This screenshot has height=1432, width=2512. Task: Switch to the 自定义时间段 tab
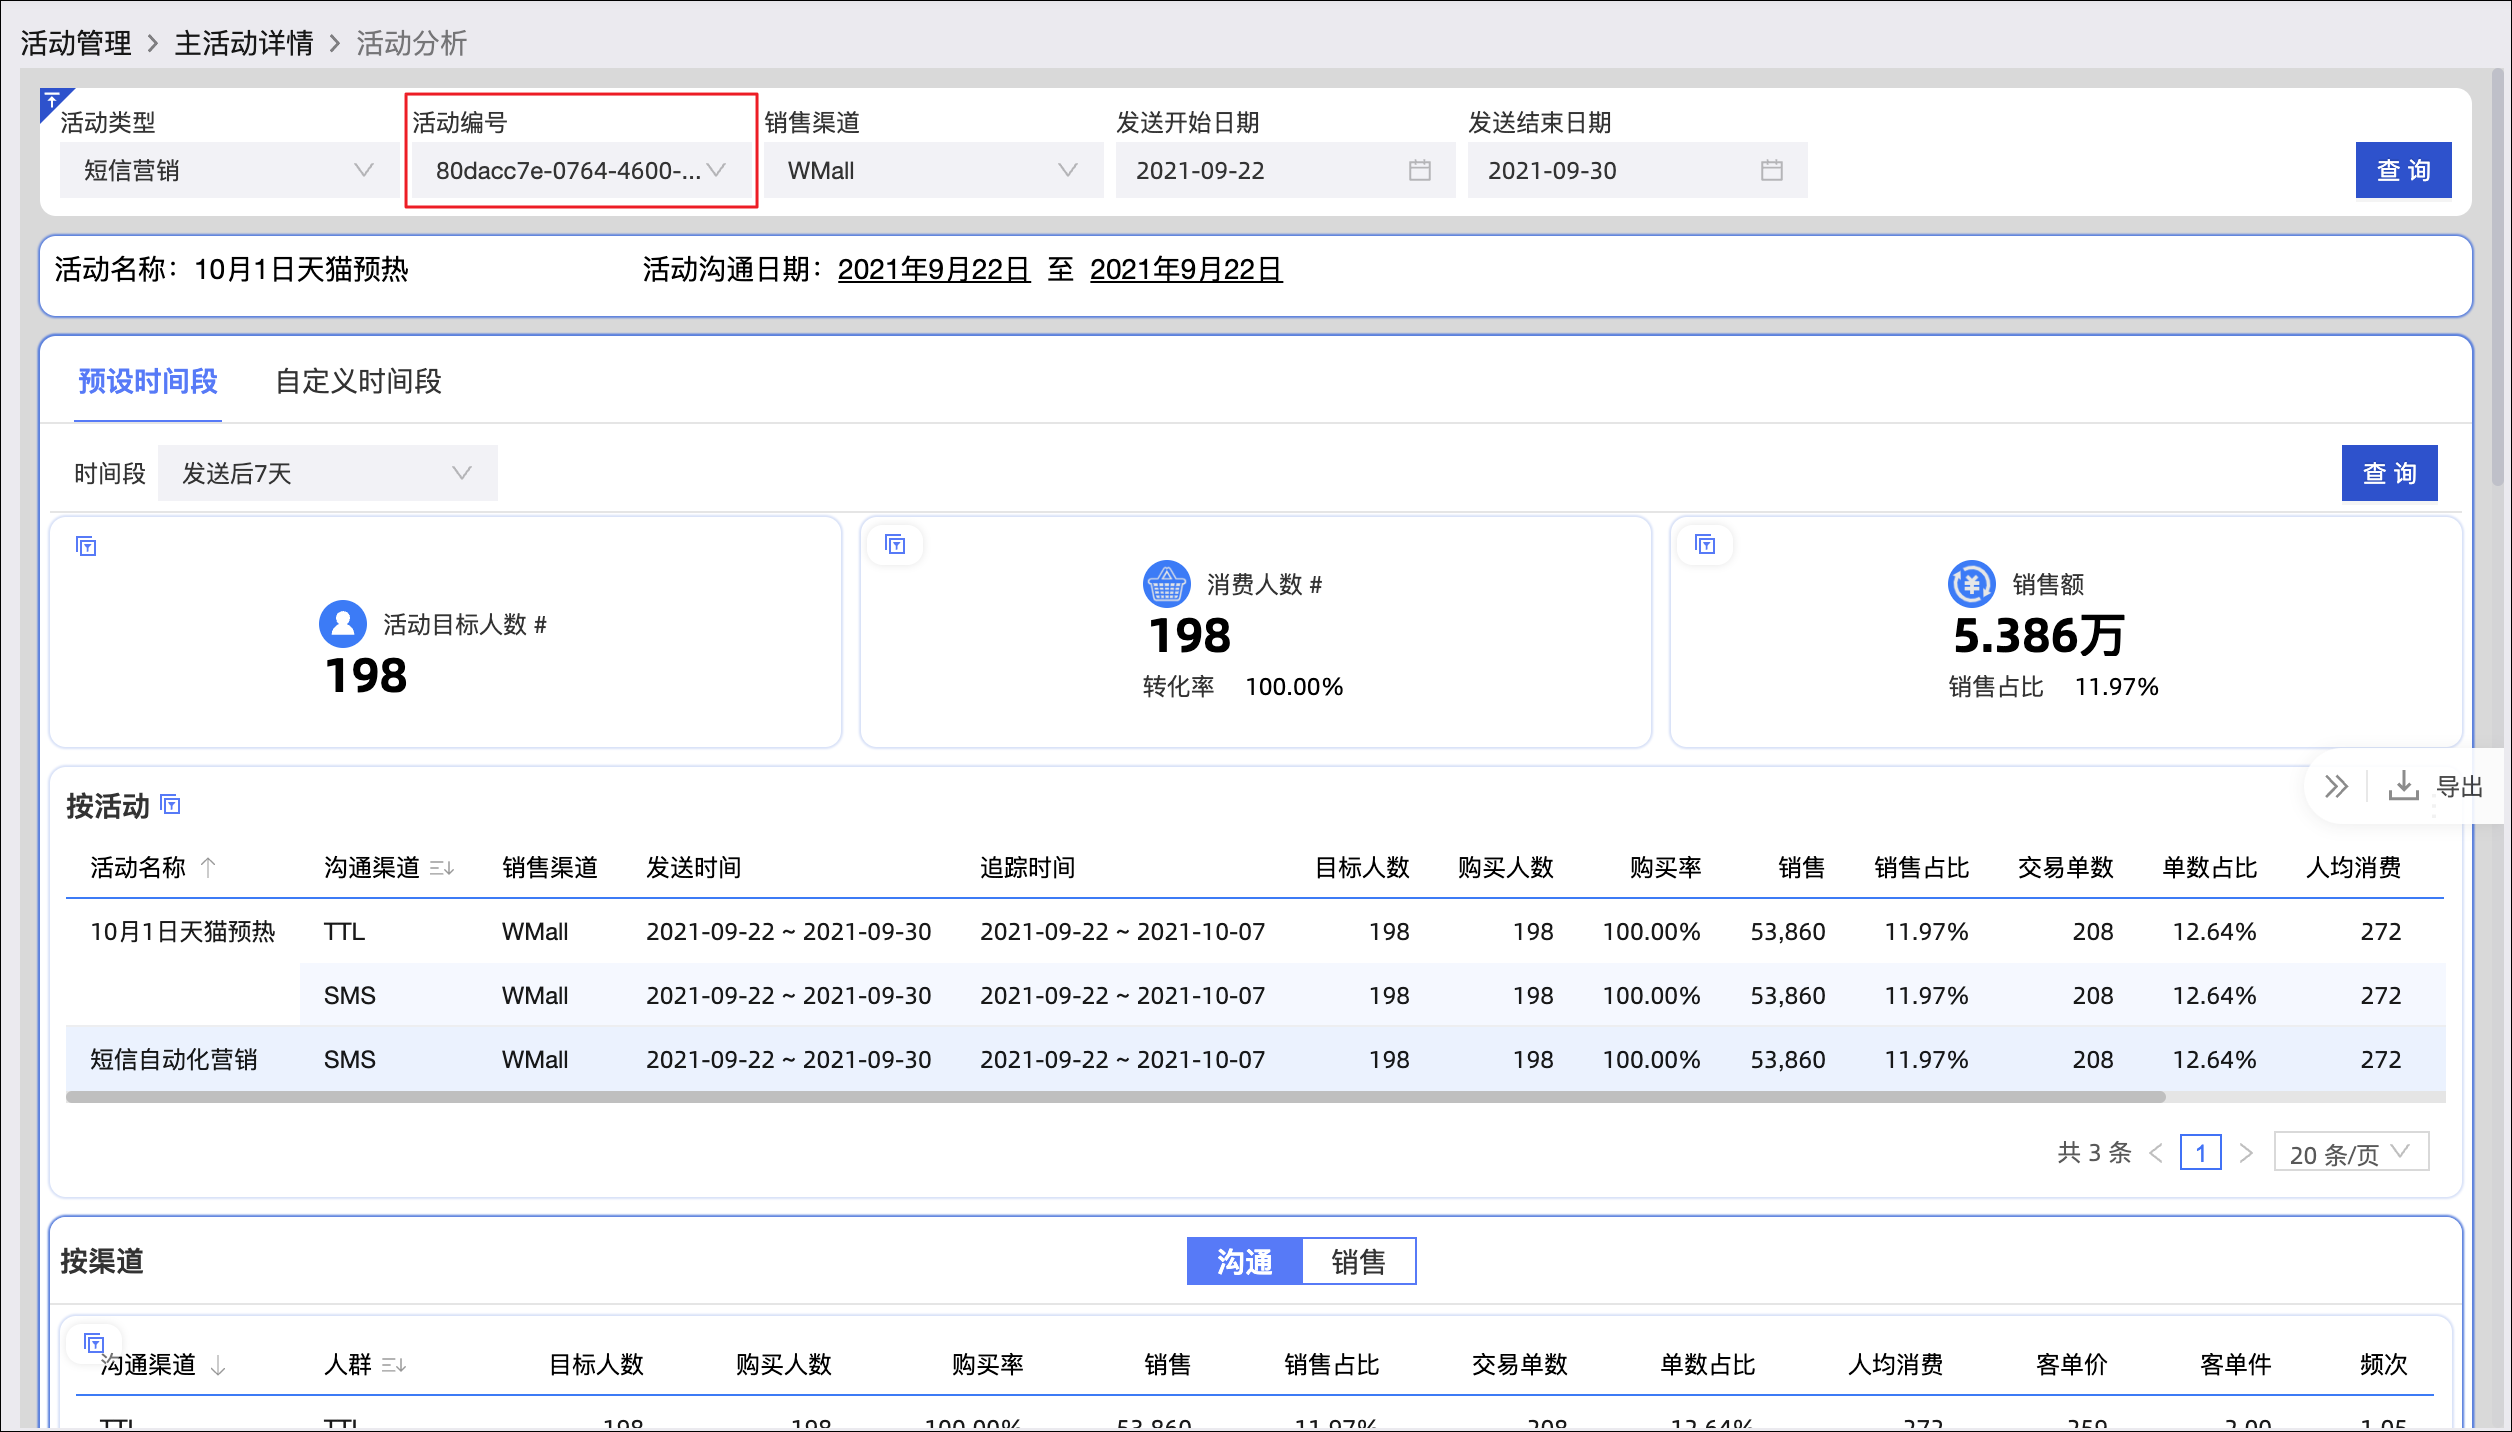[358, 381]
